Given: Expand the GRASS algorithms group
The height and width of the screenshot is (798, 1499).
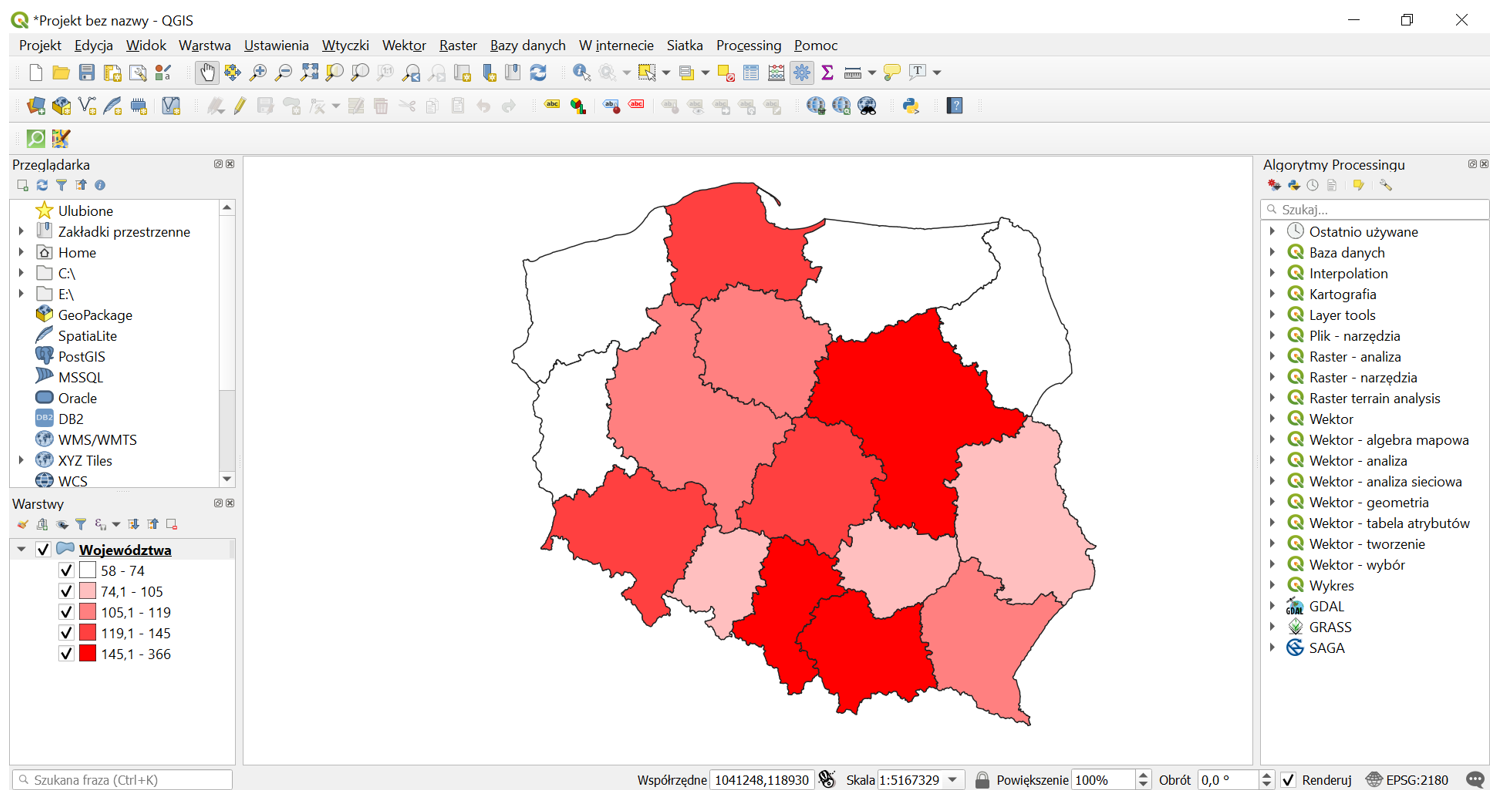Looking at the screenshot, I should (x=1274, y=627).
